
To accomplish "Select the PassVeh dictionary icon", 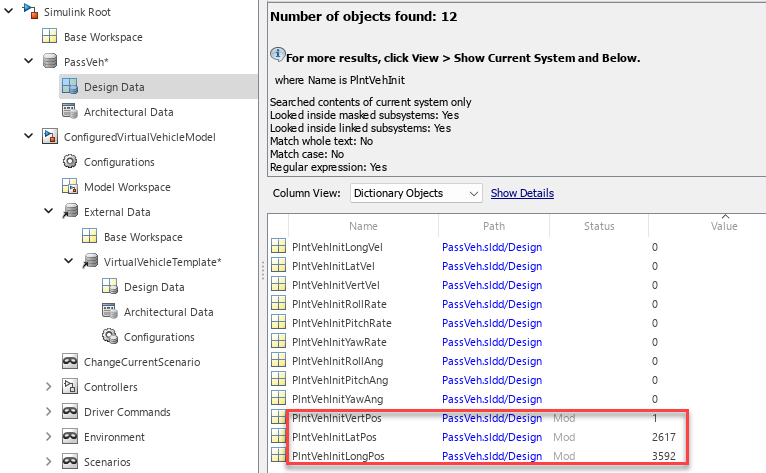I will pyautogui.click(x=49, y=62).
